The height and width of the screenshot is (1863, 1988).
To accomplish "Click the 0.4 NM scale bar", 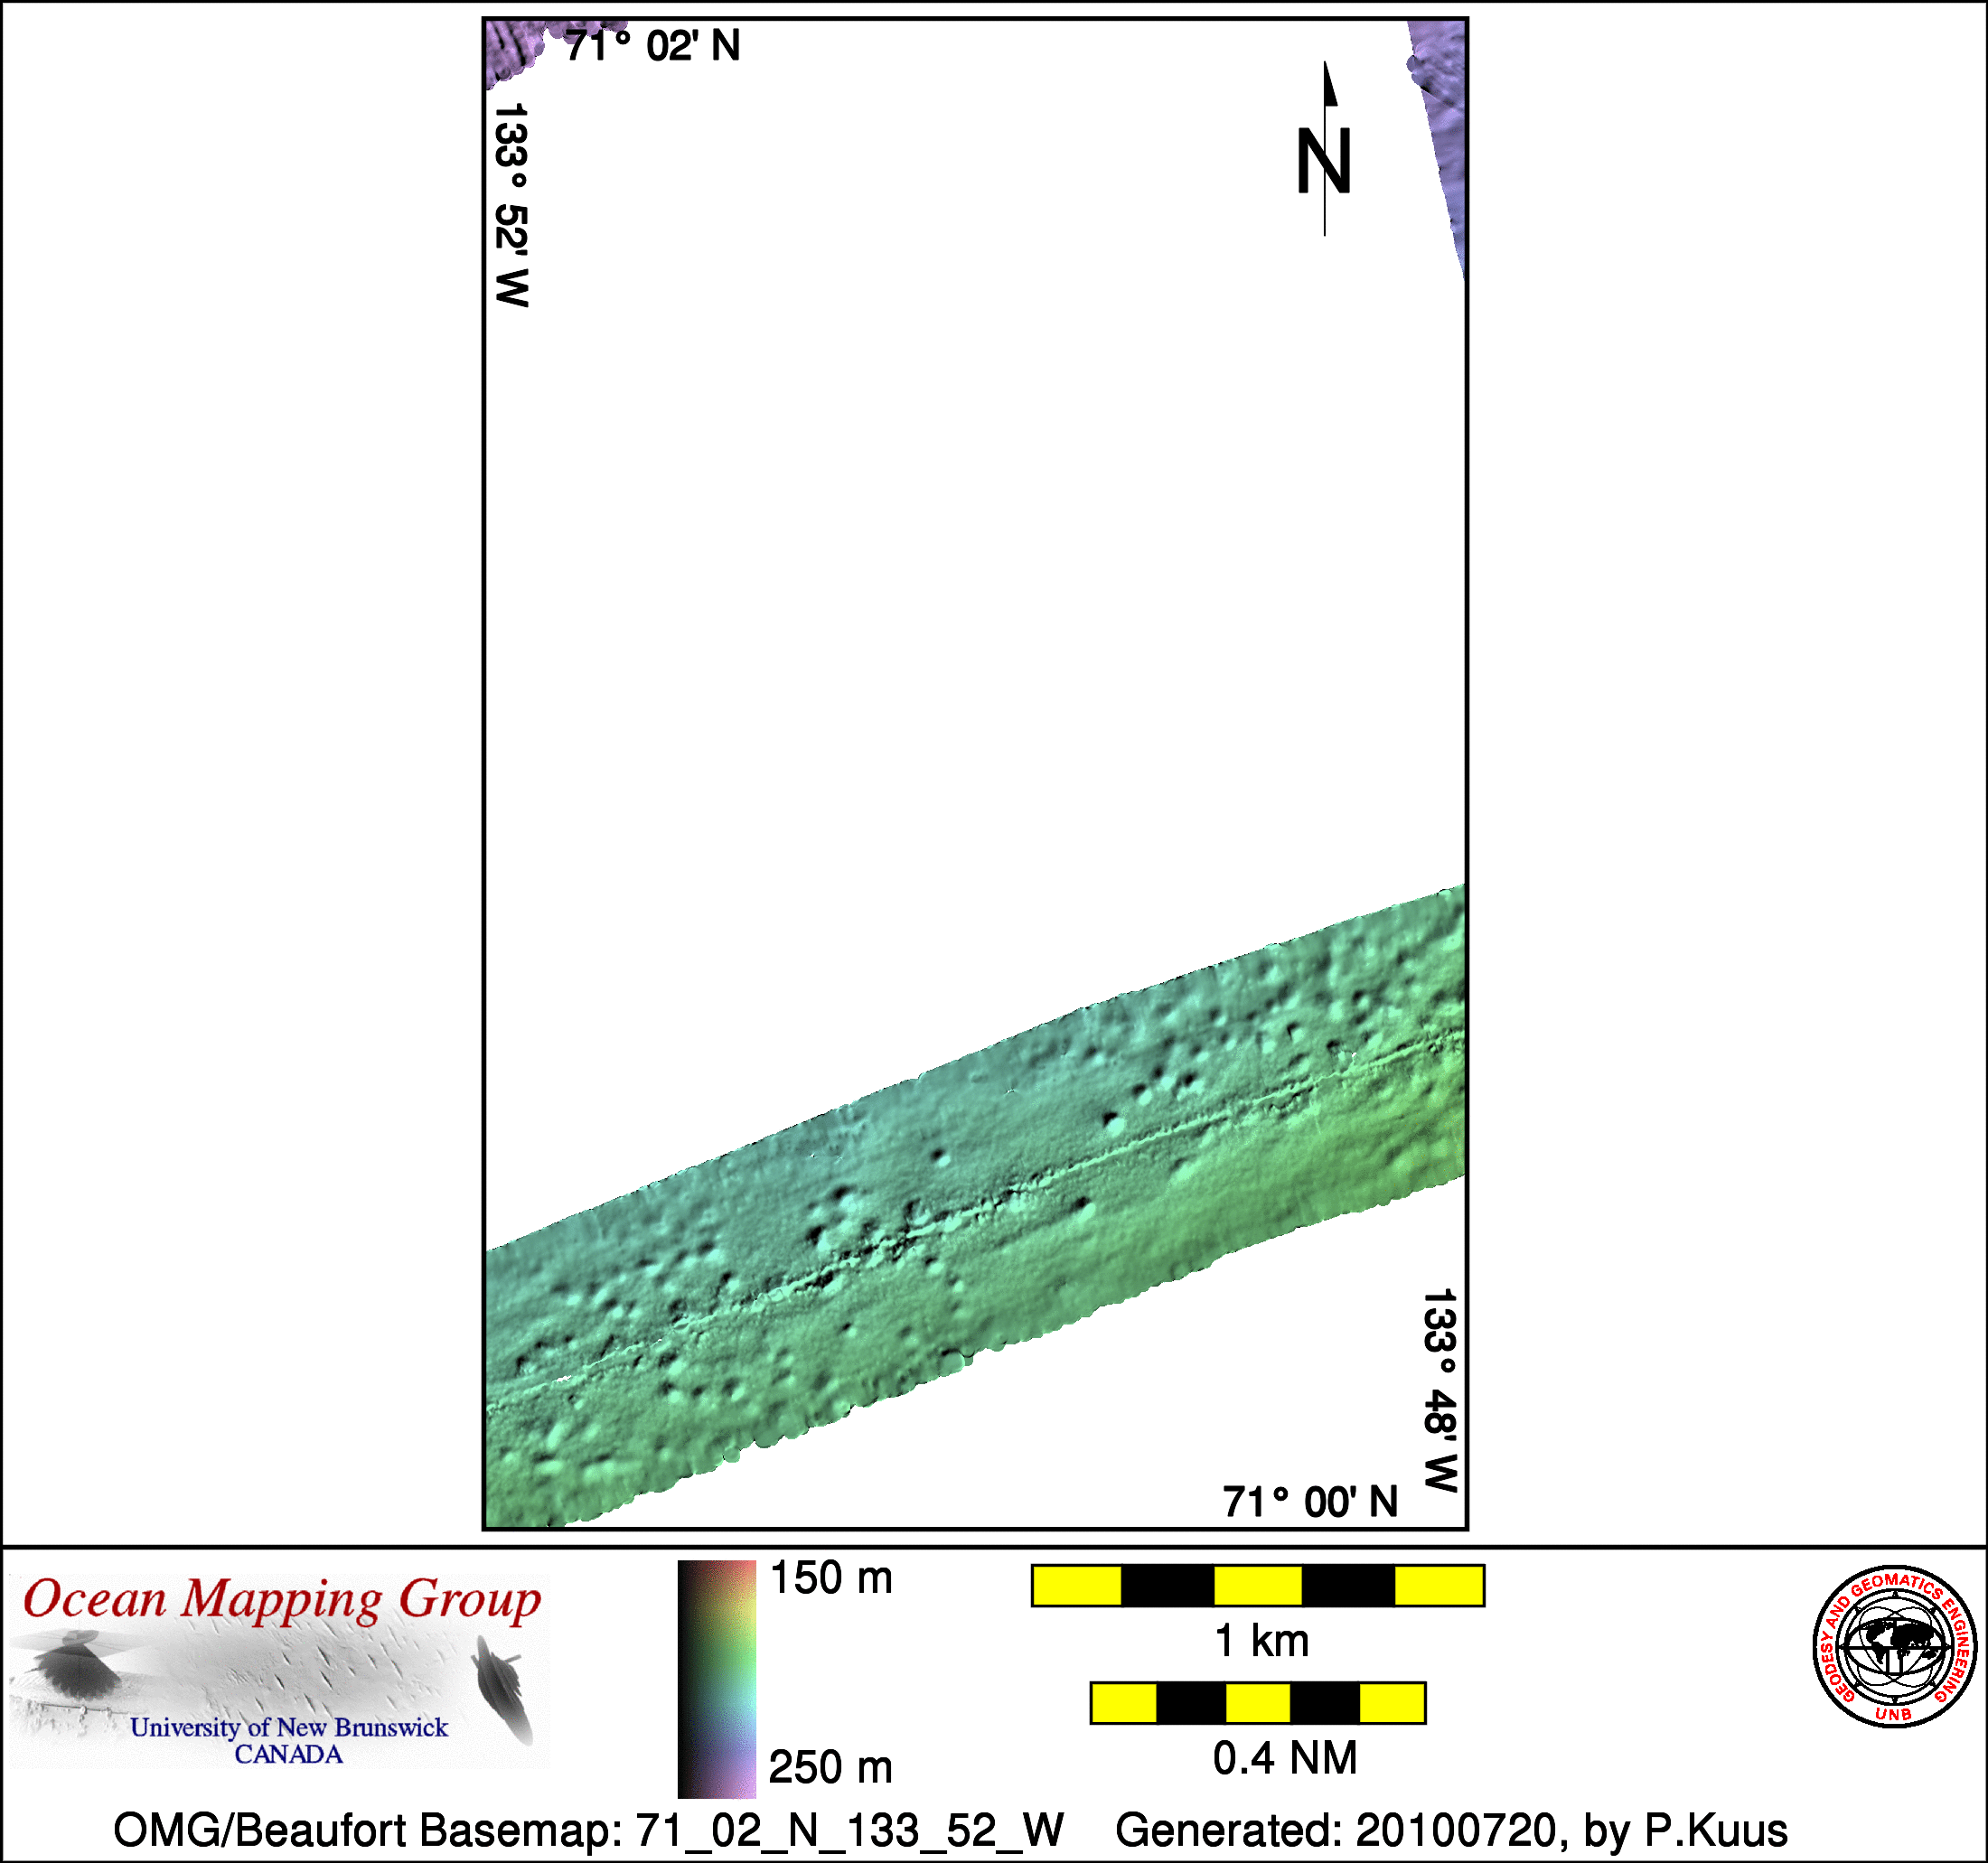I will coord(1257,1703).
